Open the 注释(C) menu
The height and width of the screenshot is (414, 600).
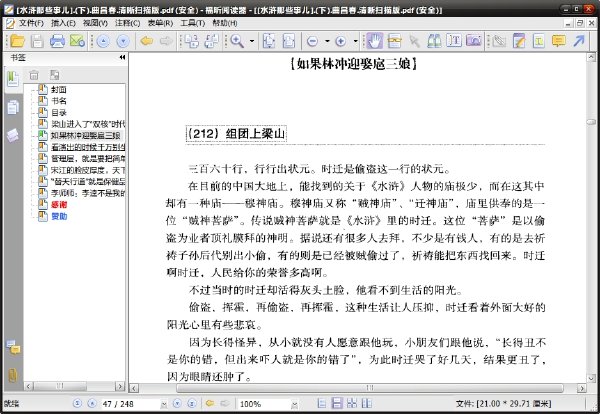127,23
